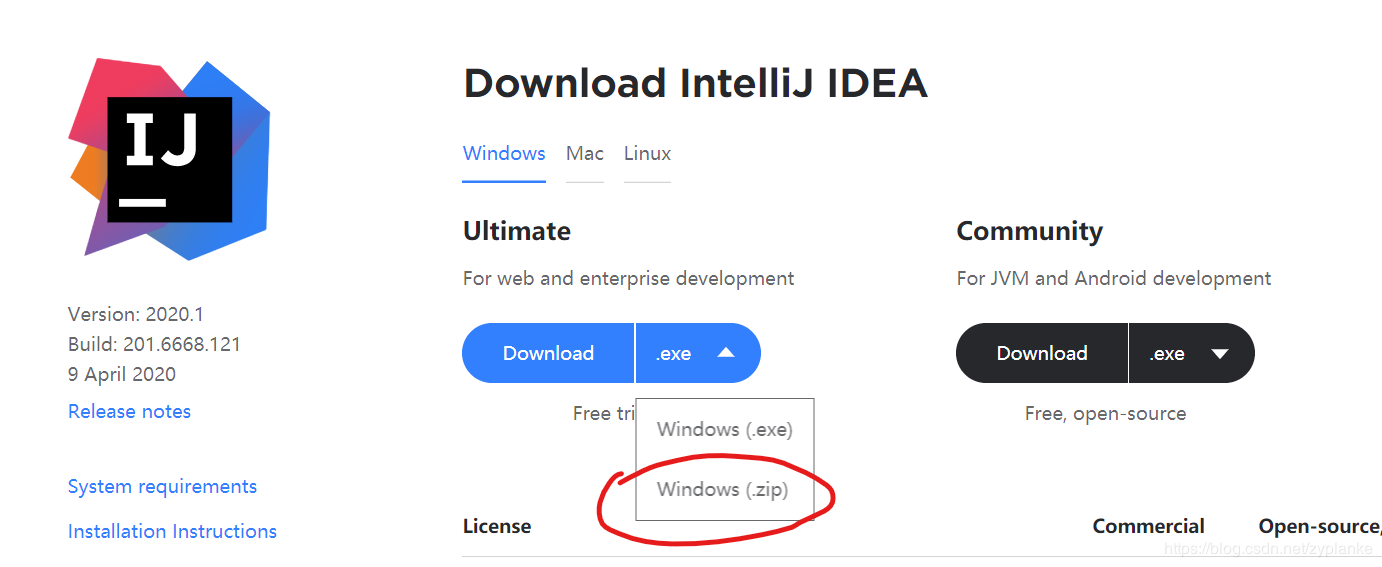Viewport: 1382px width, 567px height.
Task: Select the Windows tab
Action: tap(504, 154)
